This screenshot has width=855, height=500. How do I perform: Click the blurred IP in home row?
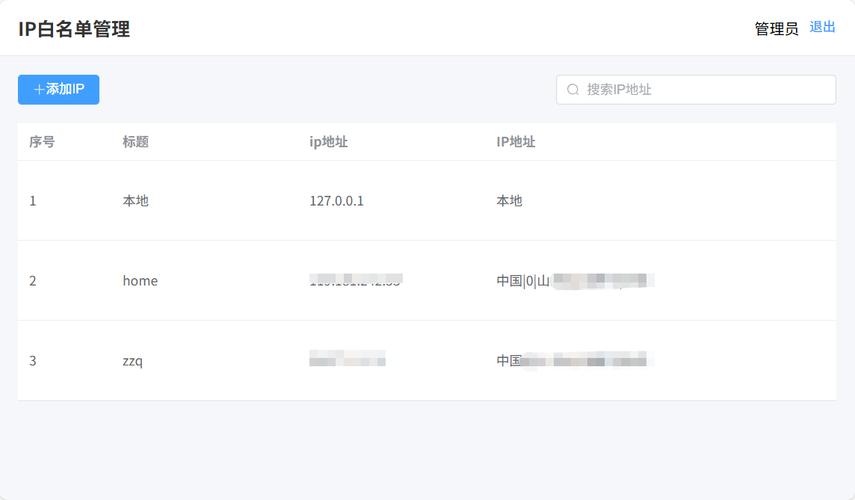point(356,280)
